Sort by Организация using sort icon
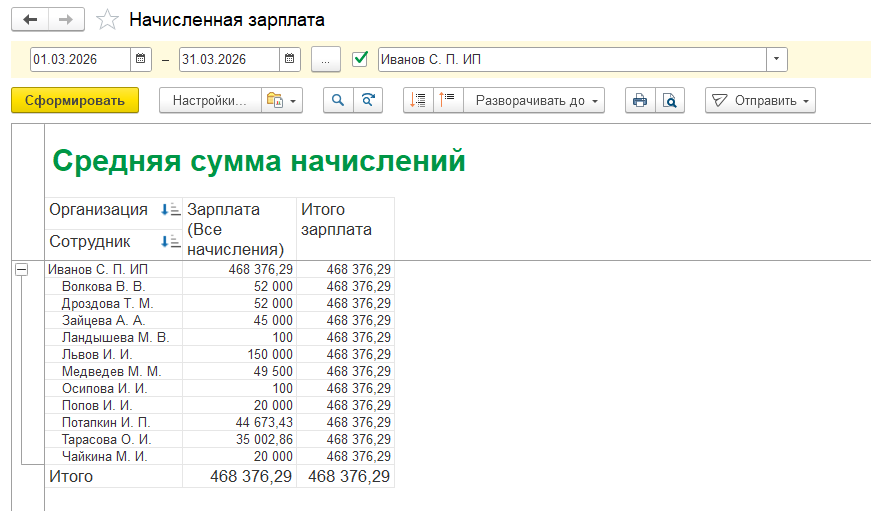 [x=170, y=210]
